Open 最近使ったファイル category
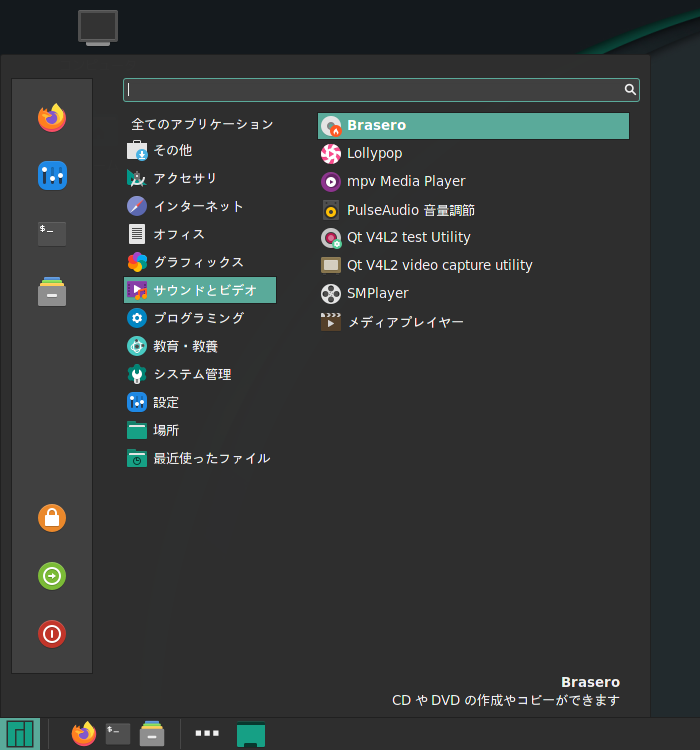 click(x=200, y=458)
